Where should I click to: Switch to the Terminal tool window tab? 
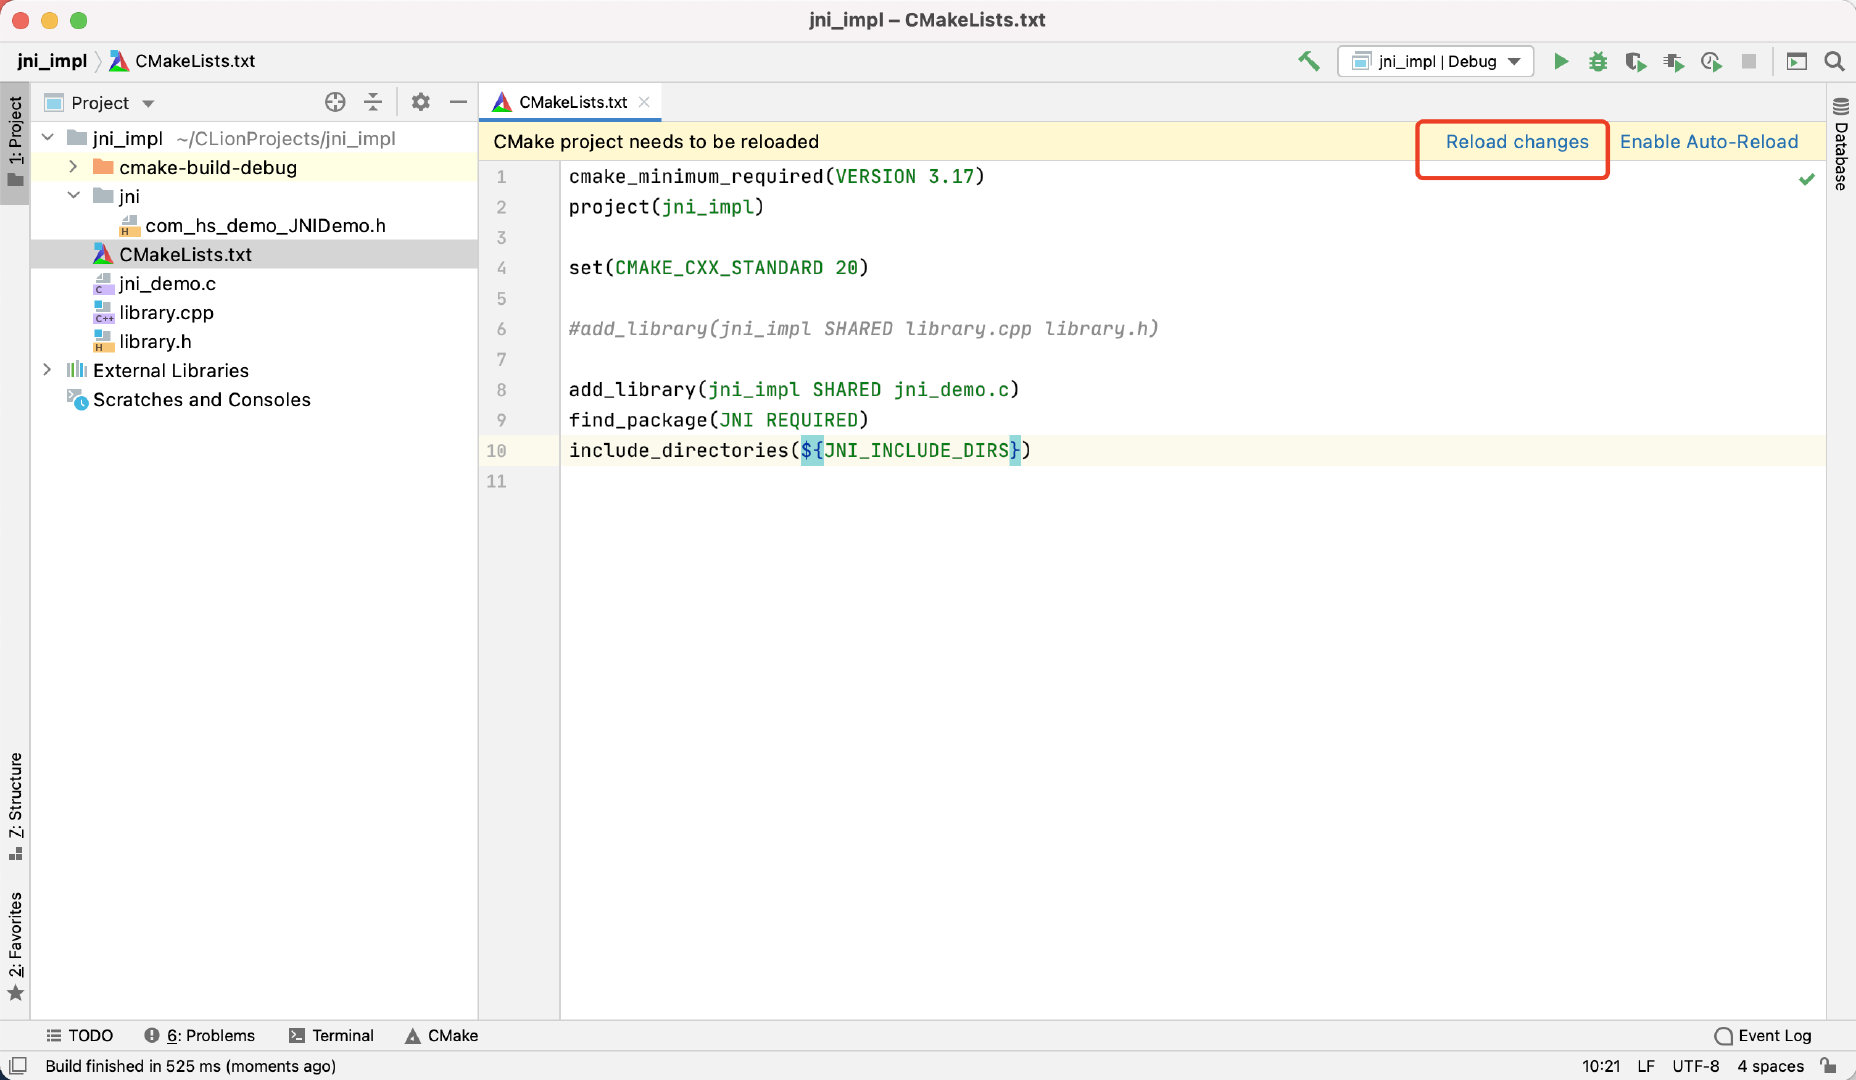(x=343, y=1035)
